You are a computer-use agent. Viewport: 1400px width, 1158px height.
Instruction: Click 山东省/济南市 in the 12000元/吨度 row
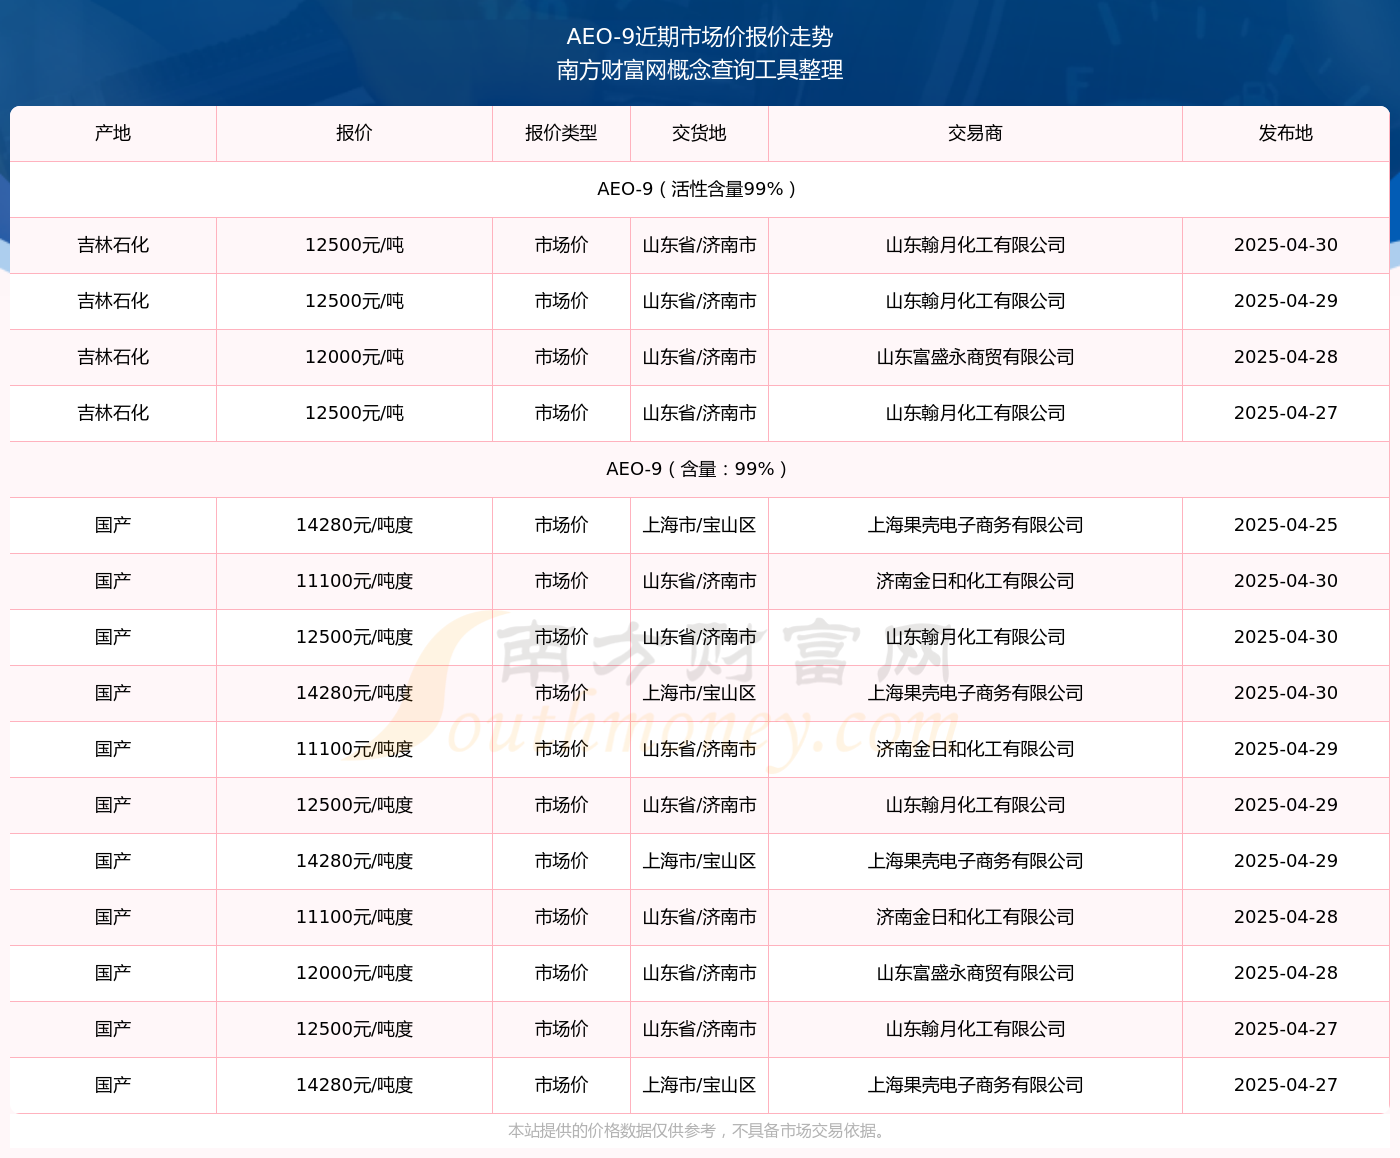pos(699,973)
